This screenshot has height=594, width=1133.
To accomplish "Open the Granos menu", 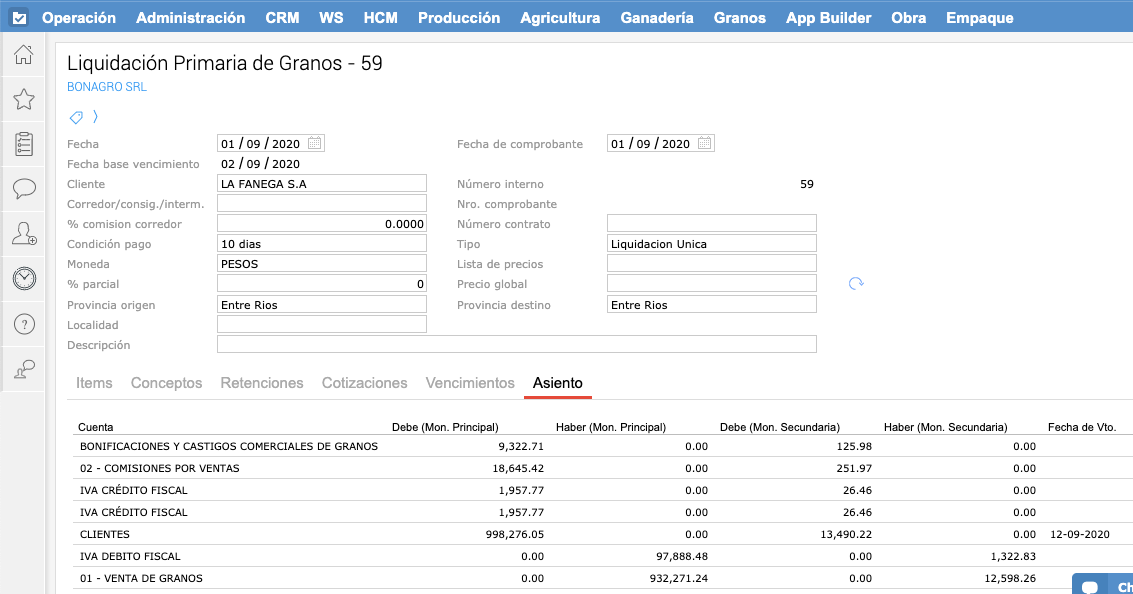I will tap(739, 18).
